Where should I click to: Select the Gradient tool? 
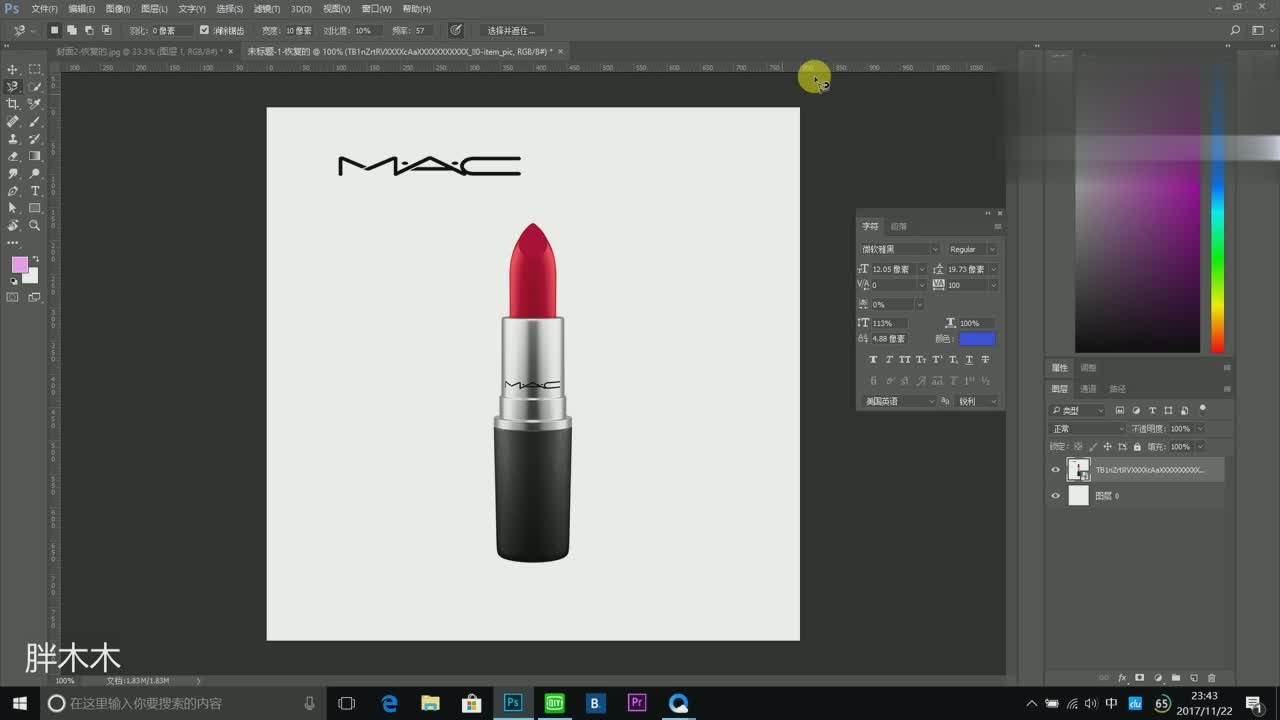(35, 156)
